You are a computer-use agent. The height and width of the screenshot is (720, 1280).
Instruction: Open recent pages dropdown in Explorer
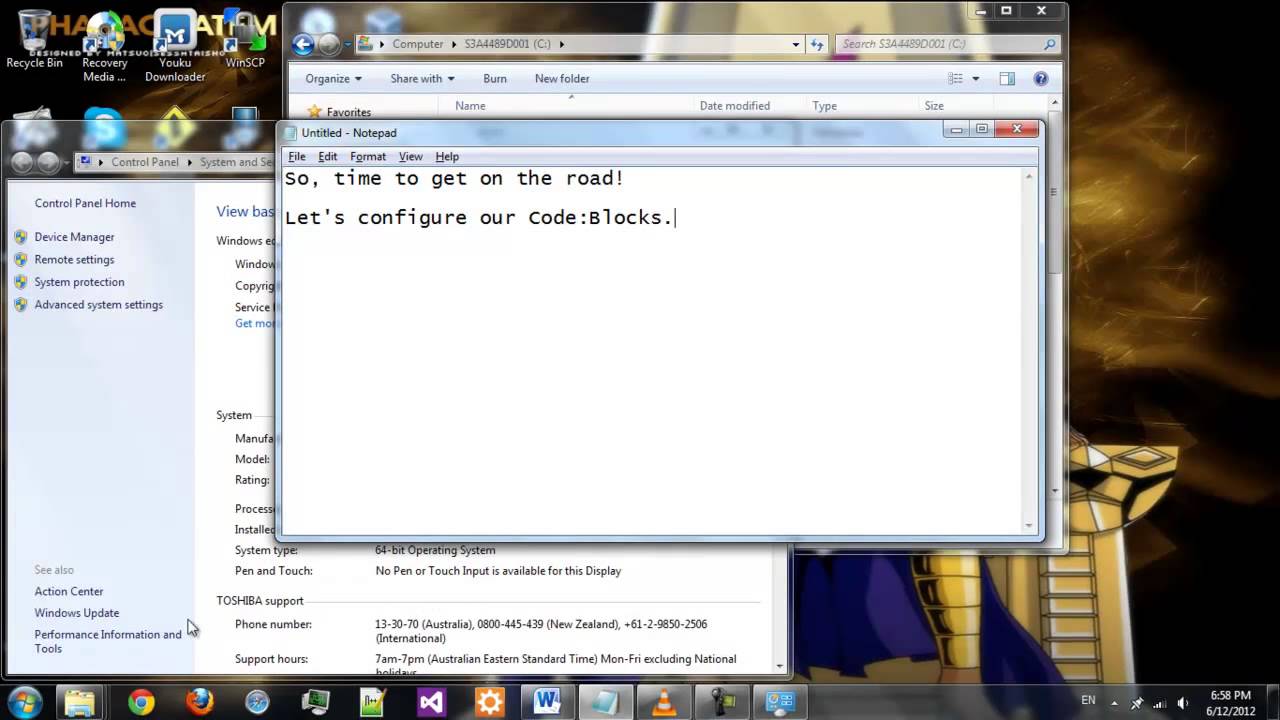346,45
